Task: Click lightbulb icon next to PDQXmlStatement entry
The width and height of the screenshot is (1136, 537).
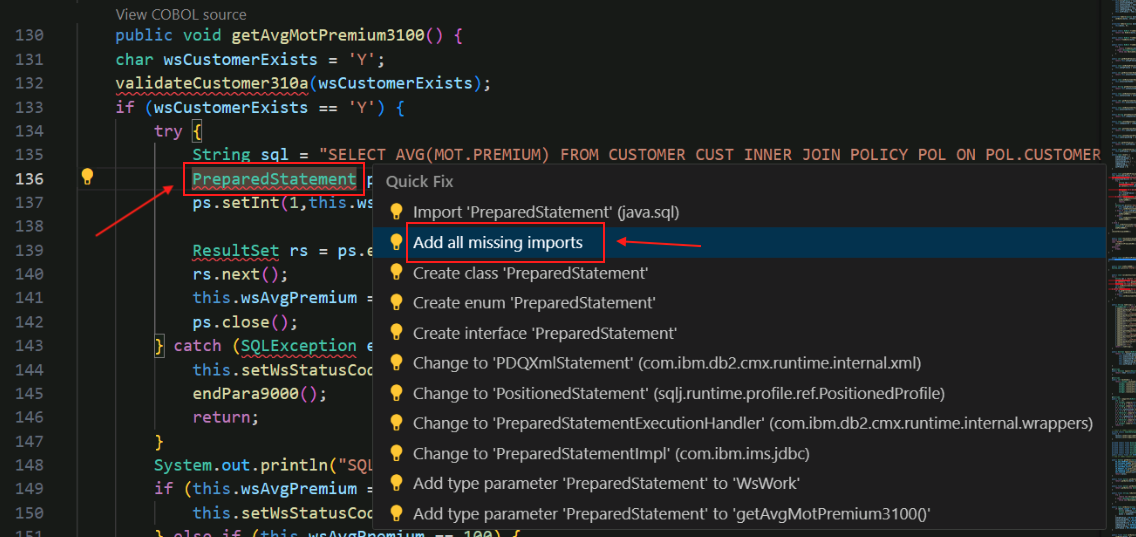Action: 396,362
